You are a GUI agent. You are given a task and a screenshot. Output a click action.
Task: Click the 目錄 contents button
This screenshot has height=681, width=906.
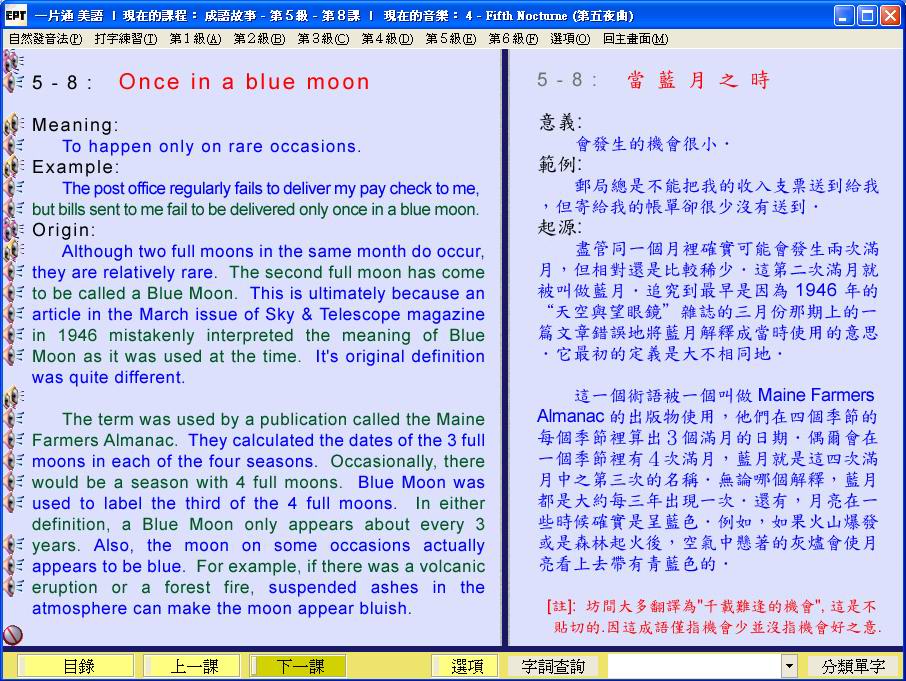click(x=79, y=666)
